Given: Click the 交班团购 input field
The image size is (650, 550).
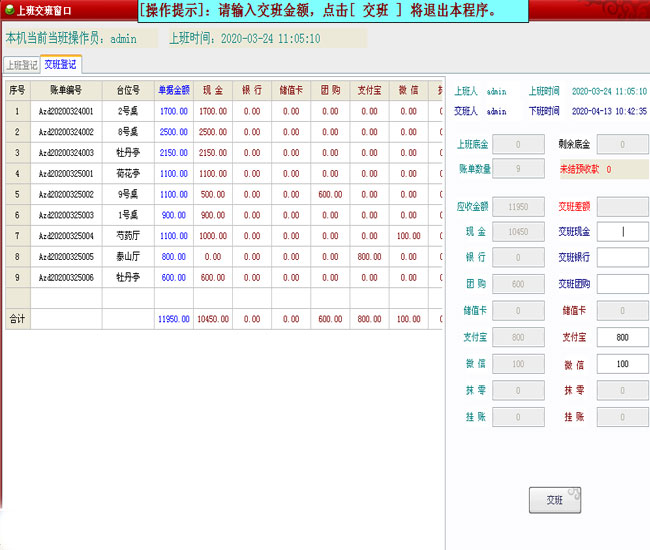Looking at the screenshot, I should pos(623,284).
